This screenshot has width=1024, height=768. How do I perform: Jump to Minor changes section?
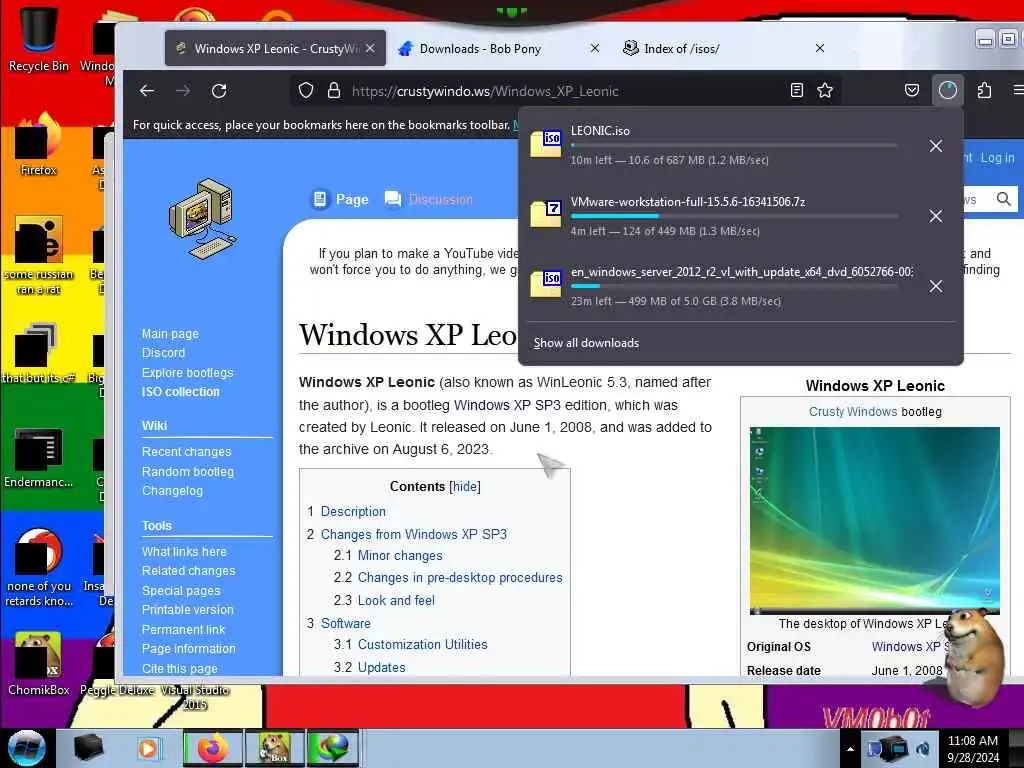pyautogui.click(x=400, y=556)
